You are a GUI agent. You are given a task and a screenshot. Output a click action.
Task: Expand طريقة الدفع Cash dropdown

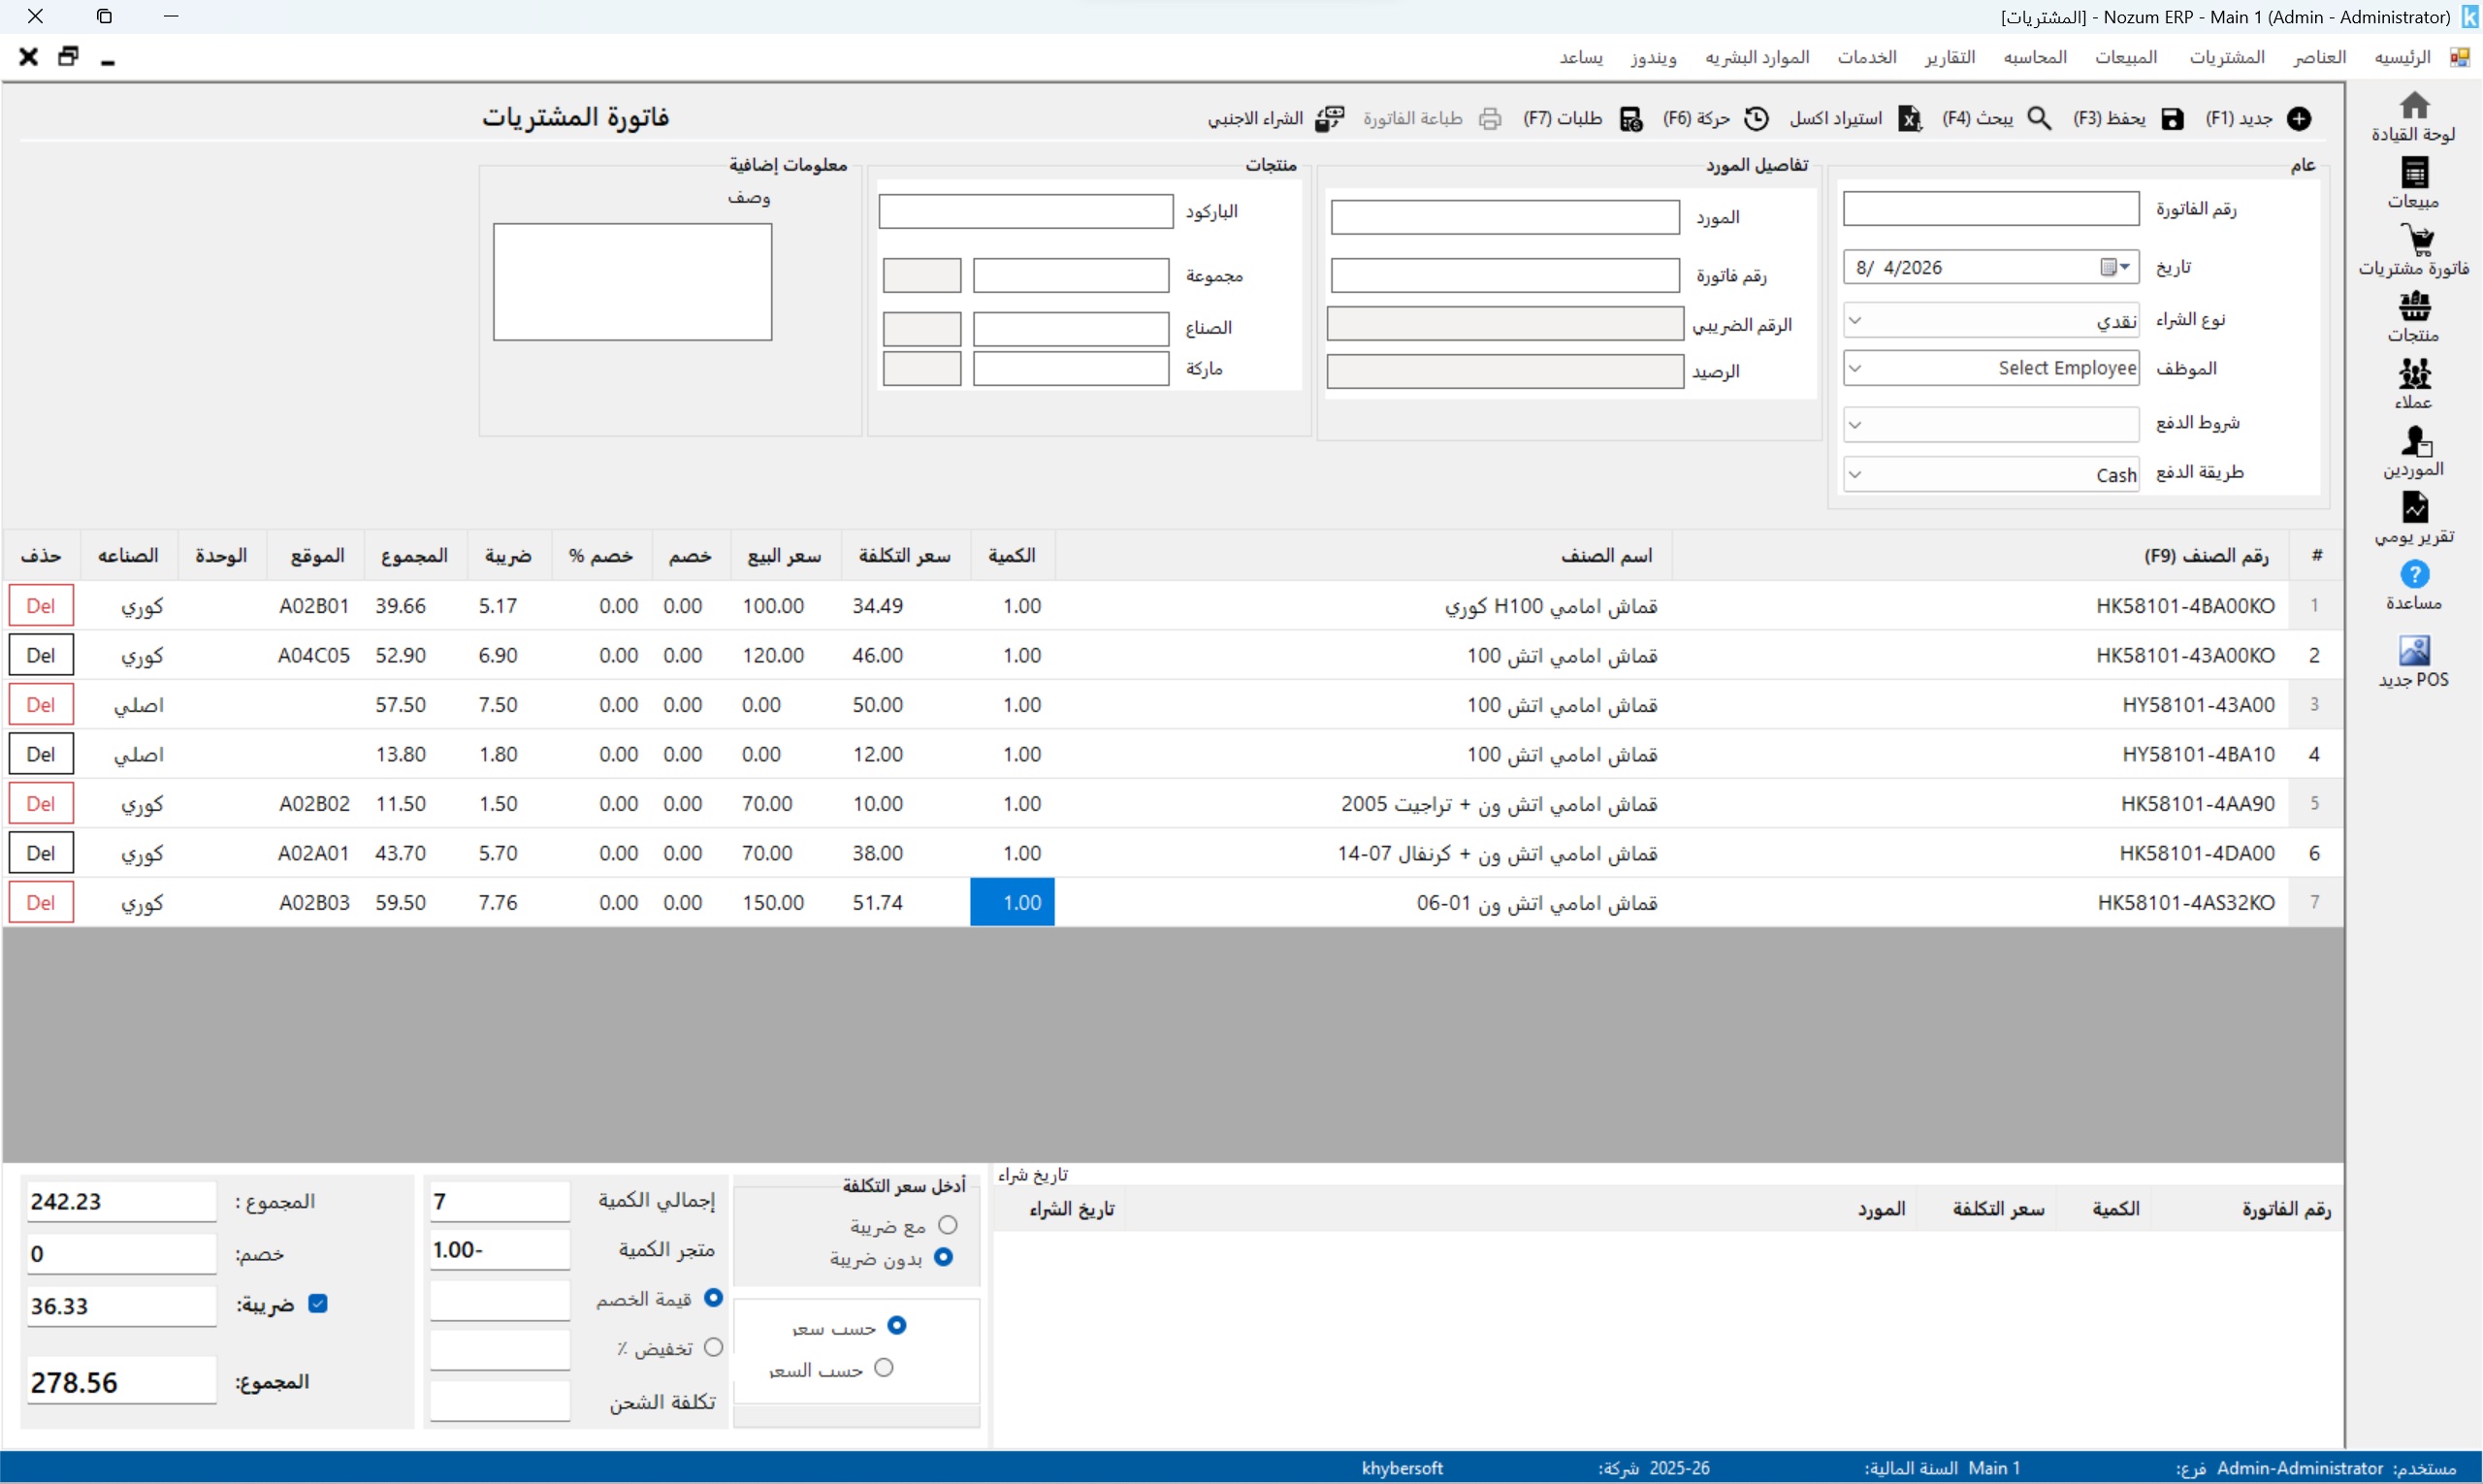(x=1855, y=474)
